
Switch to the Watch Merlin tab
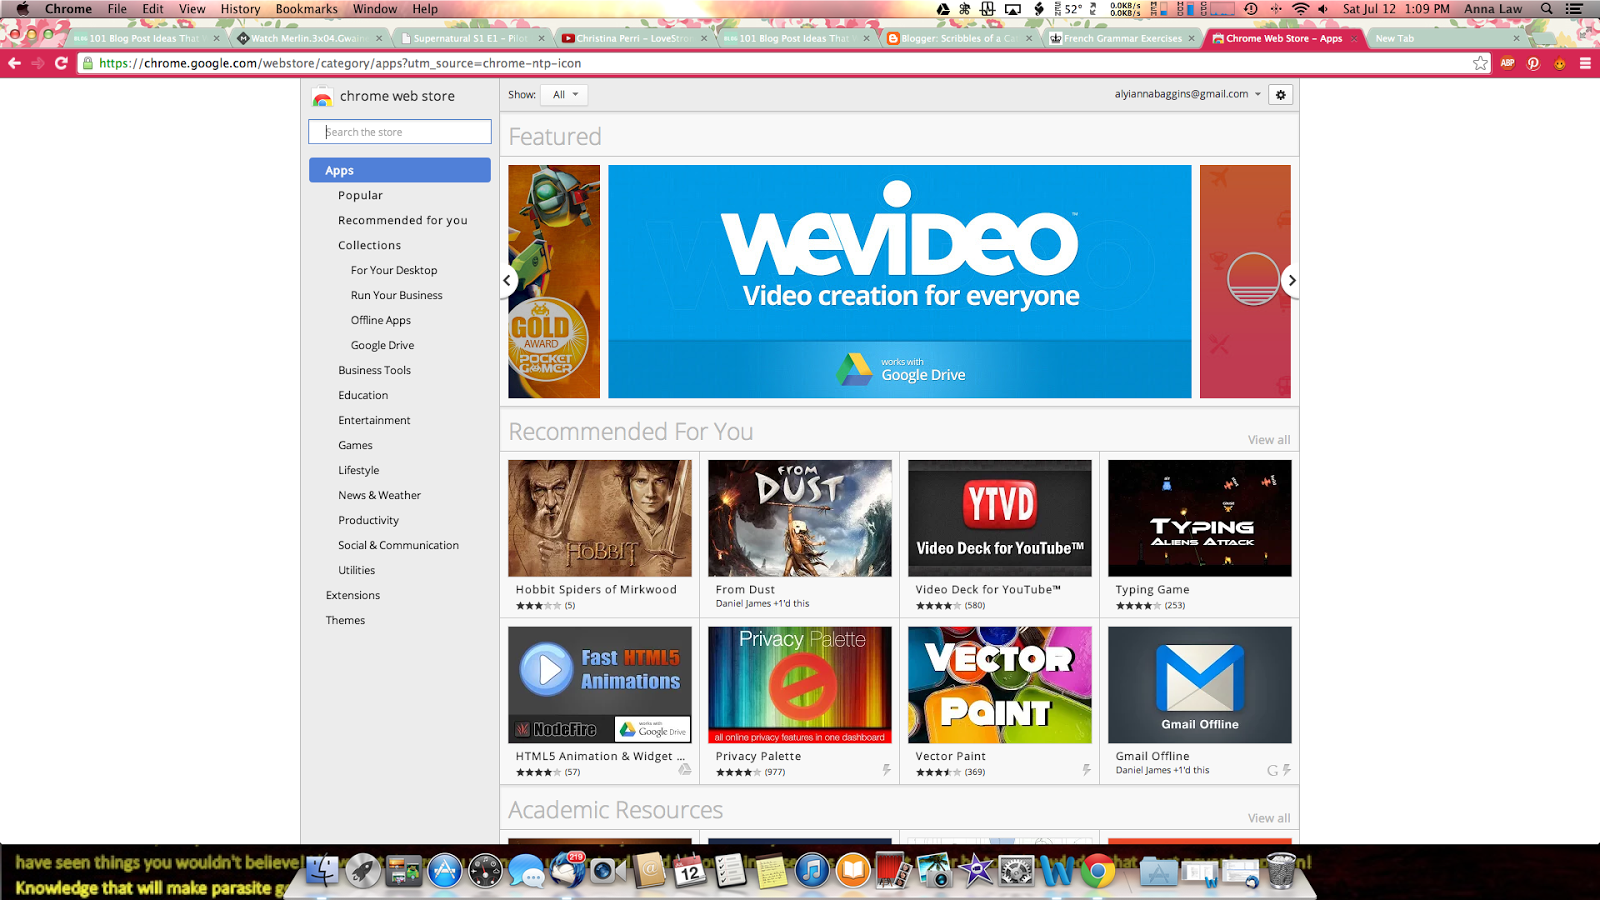309,38
